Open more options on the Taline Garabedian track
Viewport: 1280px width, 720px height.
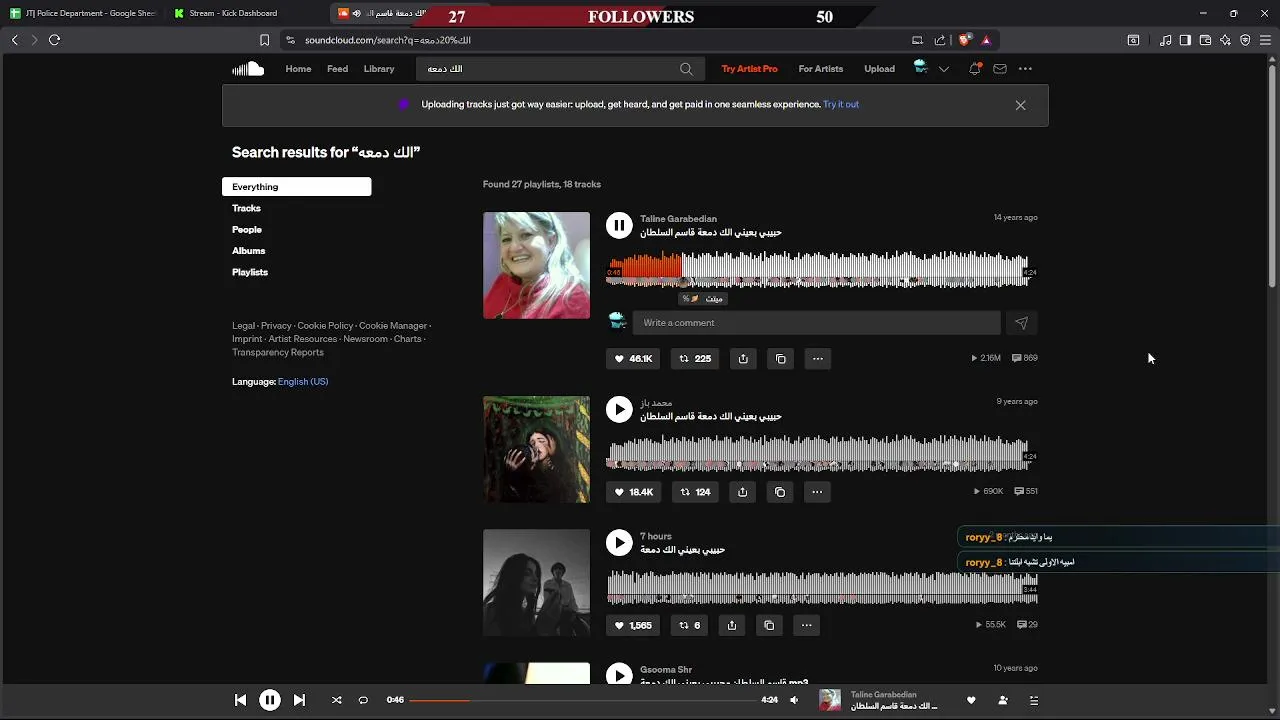[818, 359]
